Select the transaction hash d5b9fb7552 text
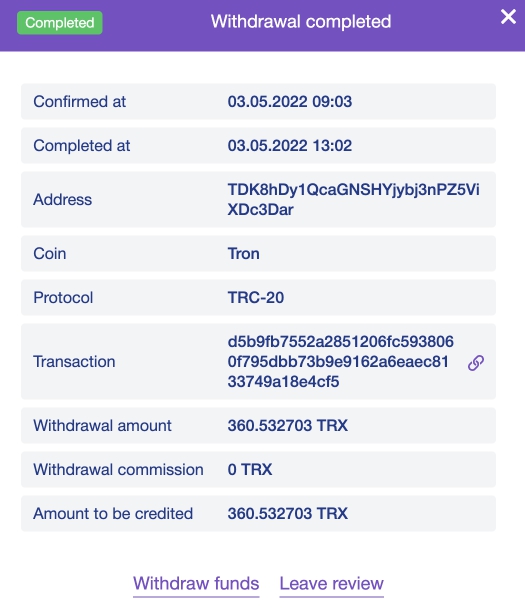525x613 pixels. tap(340, 362)
